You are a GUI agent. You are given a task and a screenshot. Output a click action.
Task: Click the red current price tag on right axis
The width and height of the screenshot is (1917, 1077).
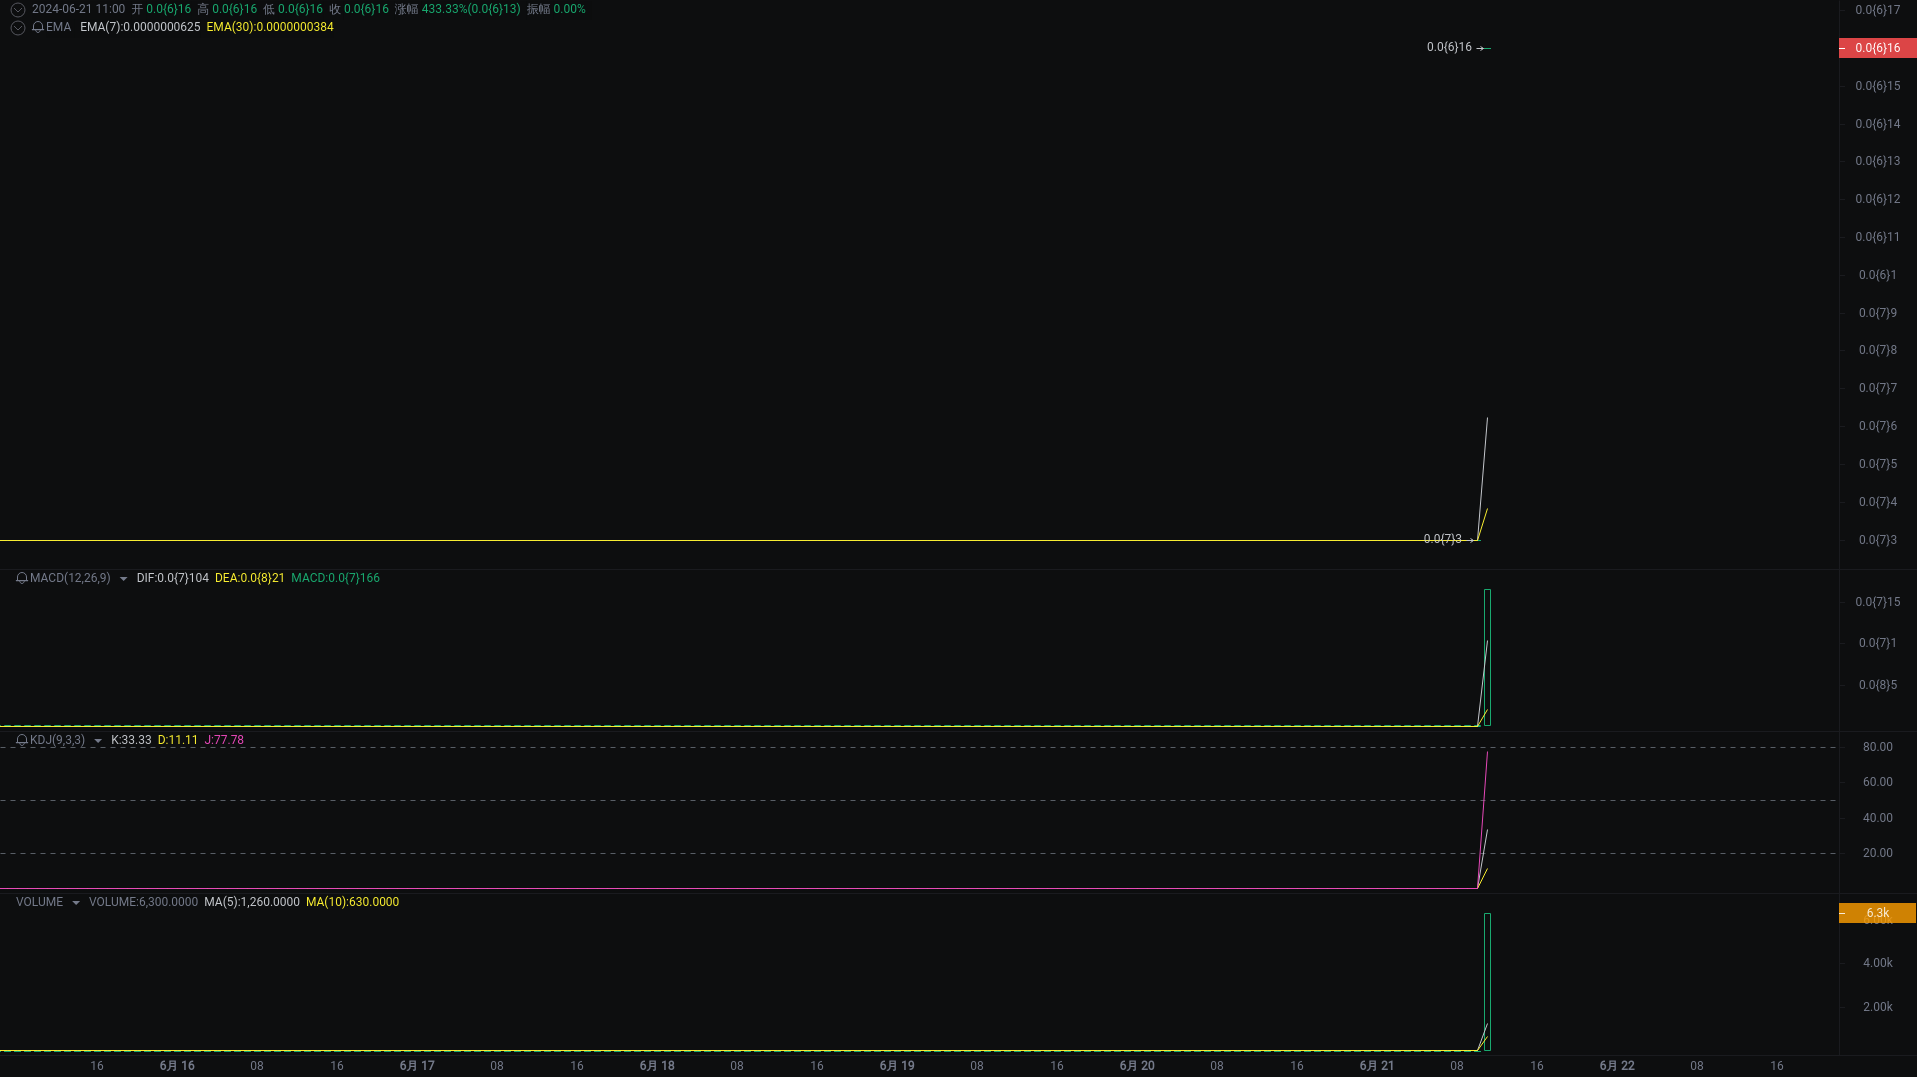(x=1877, y=47)
